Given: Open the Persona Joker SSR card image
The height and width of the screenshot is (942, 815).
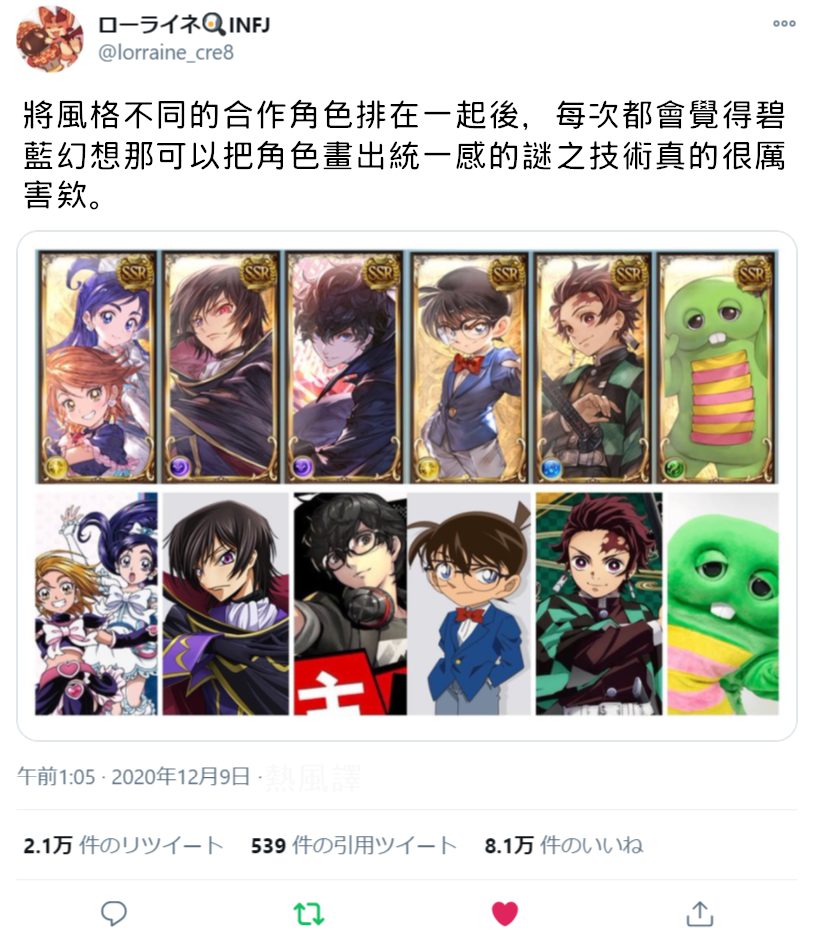Looking at the screenshot, I should tap(344, 367).
